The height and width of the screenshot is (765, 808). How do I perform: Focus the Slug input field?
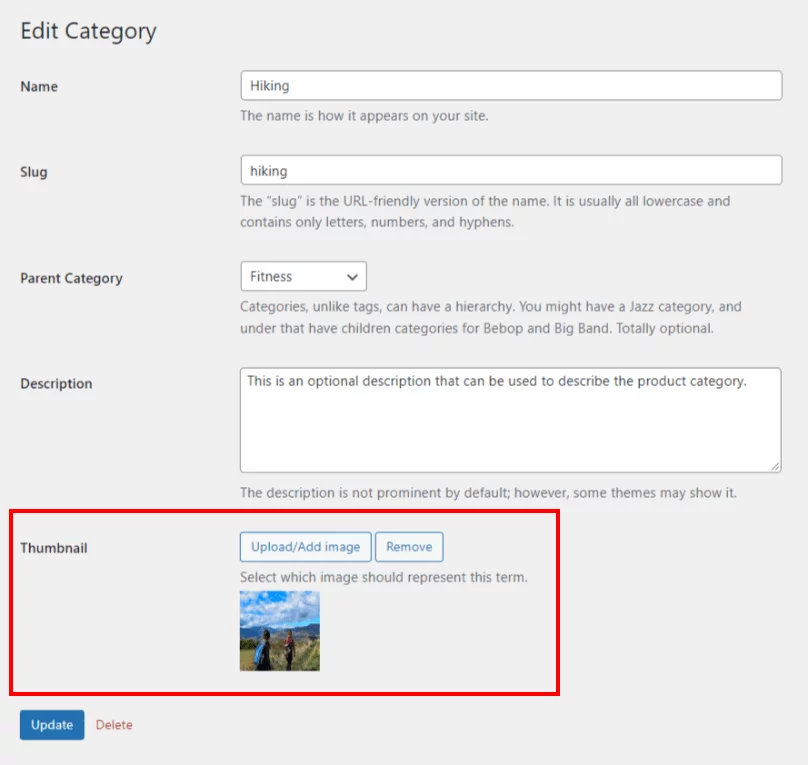pos(510,170)
